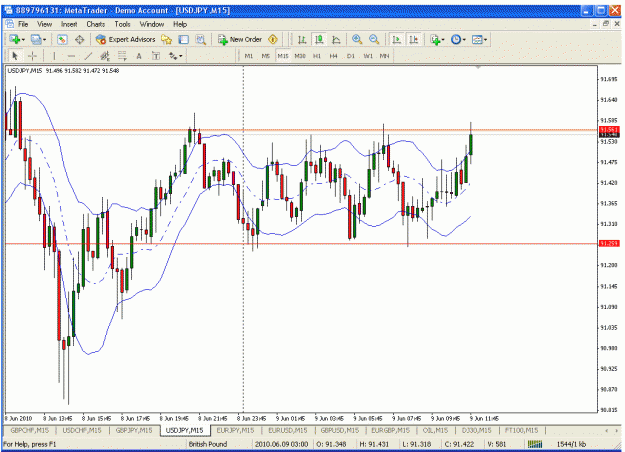Viewport: 625px width, 452px height.
Task: Open the Navigator star-folder icon
Action: tap(166, 39)
